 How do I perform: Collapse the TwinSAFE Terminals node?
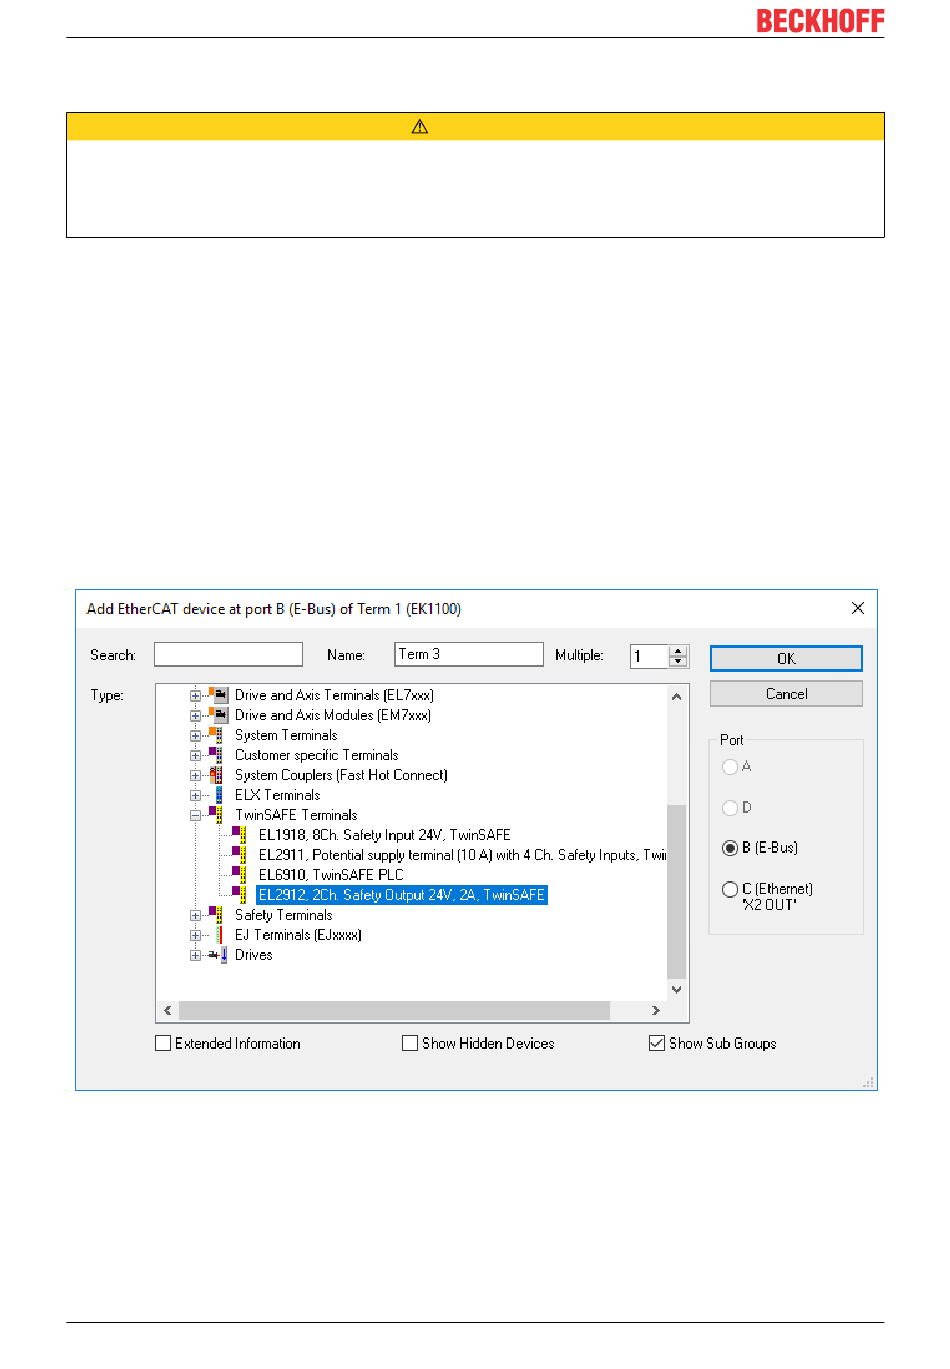[195, 815]
